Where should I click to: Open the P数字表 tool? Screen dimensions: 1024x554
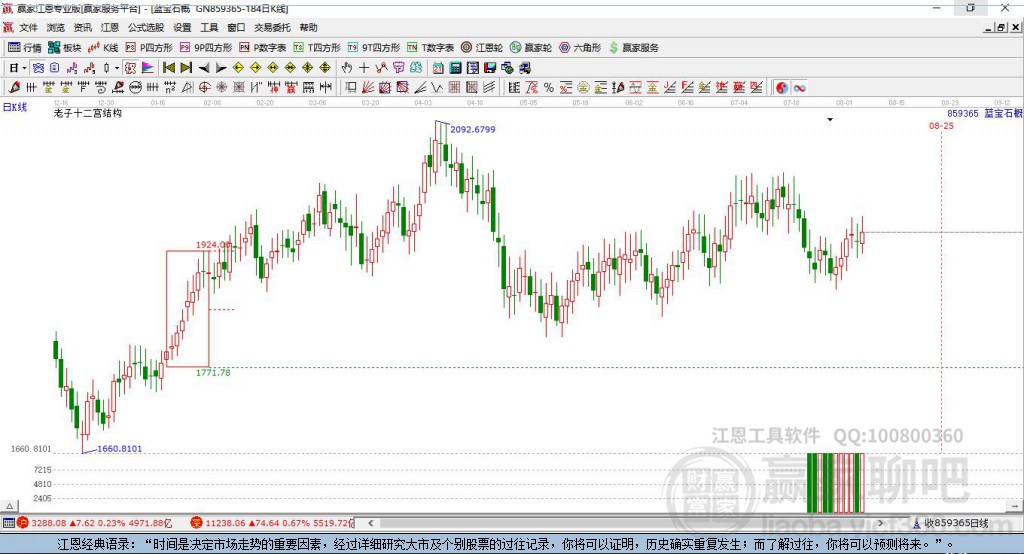[x=263, y=48]
